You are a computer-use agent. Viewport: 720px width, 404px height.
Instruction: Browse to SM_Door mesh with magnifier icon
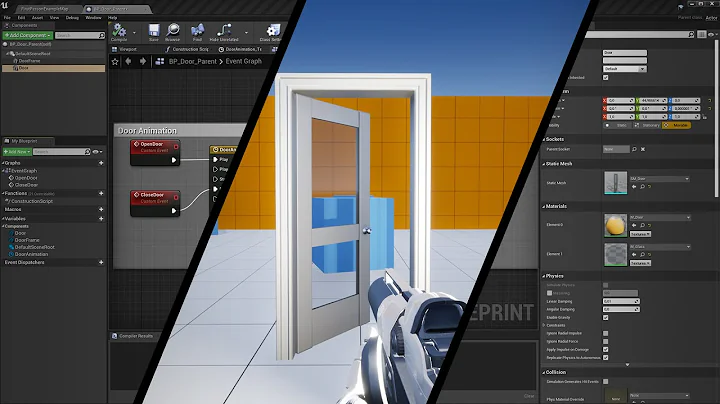(x=642, y=187)
